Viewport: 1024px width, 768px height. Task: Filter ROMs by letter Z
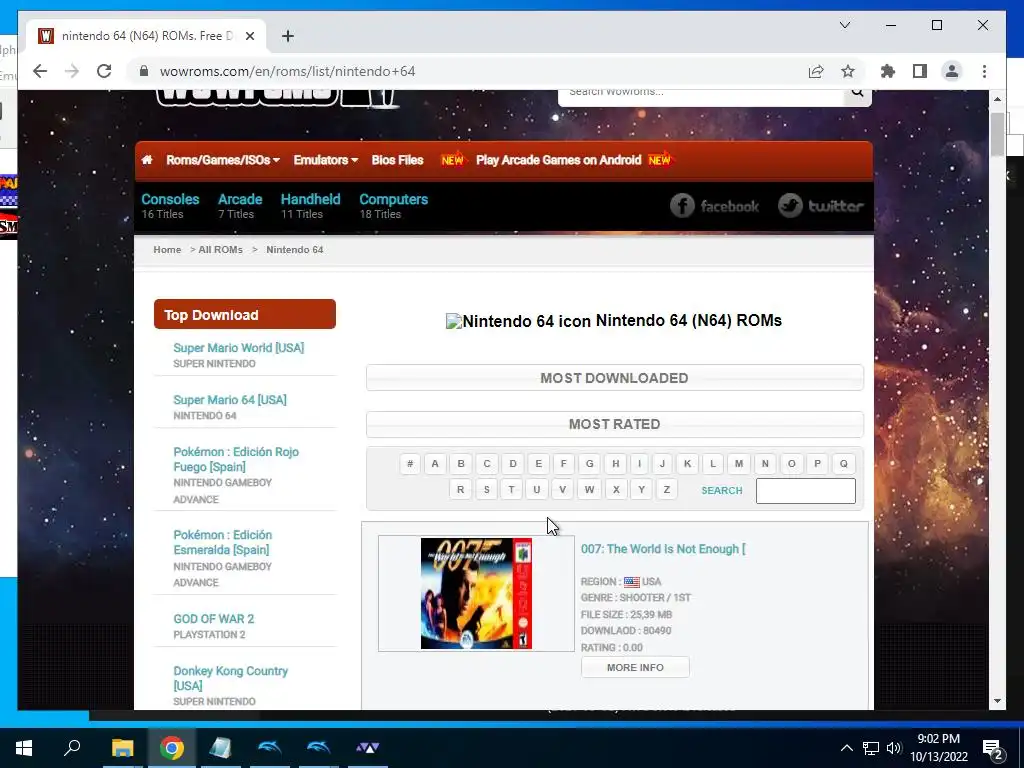[x=666, y=490]
